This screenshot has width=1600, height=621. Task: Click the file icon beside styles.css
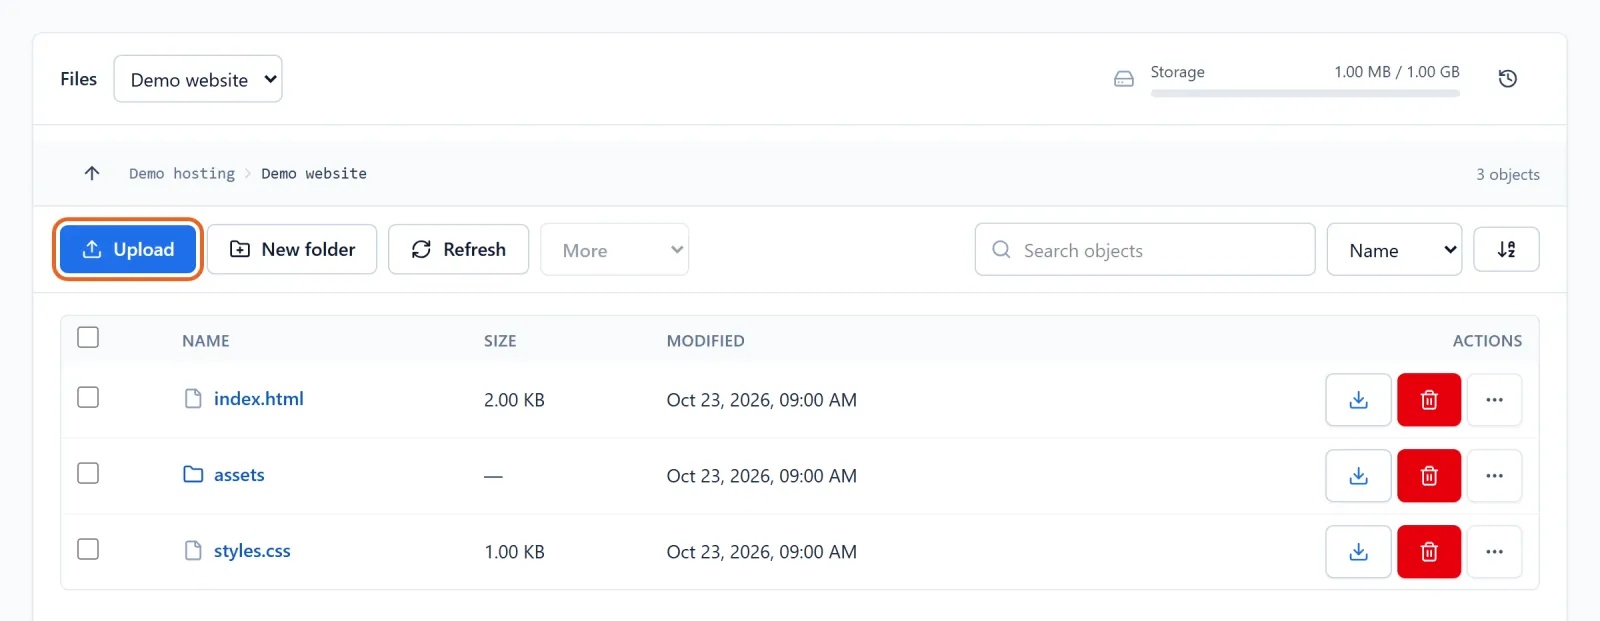(193, 551)
